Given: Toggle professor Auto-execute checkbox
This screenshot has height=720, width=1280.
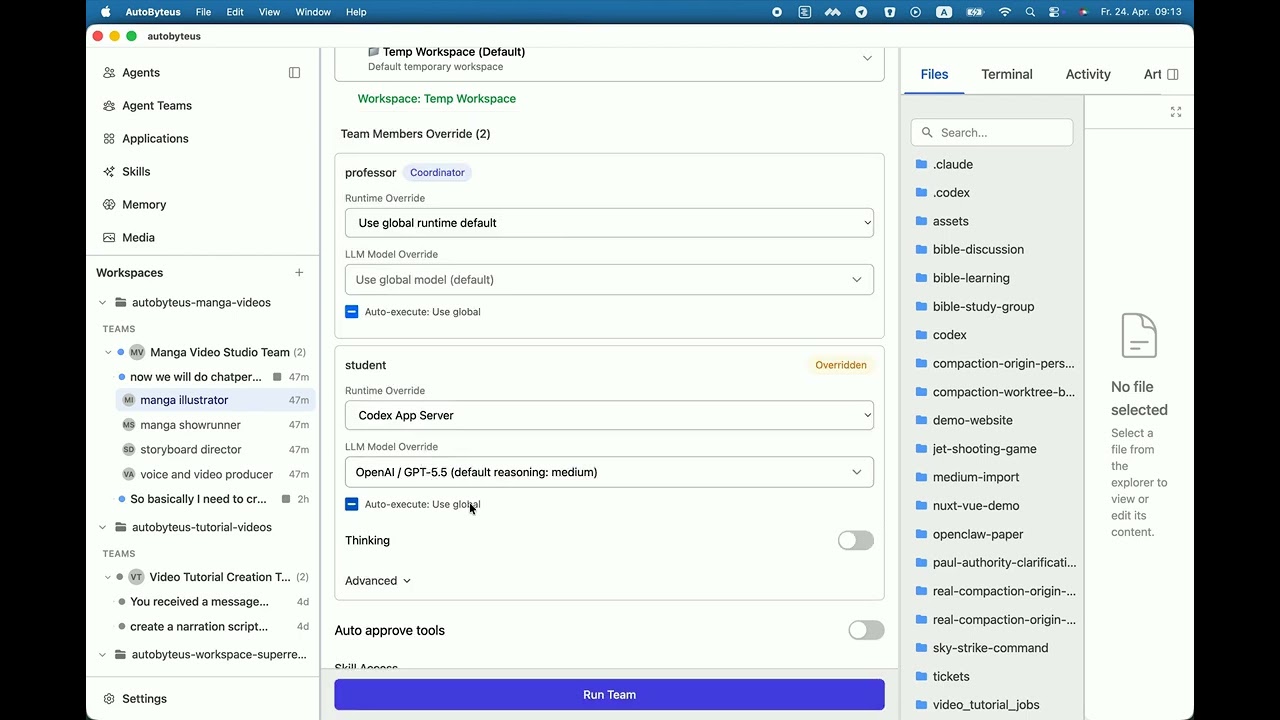Looking at the screenshot, I should (351, 312).
